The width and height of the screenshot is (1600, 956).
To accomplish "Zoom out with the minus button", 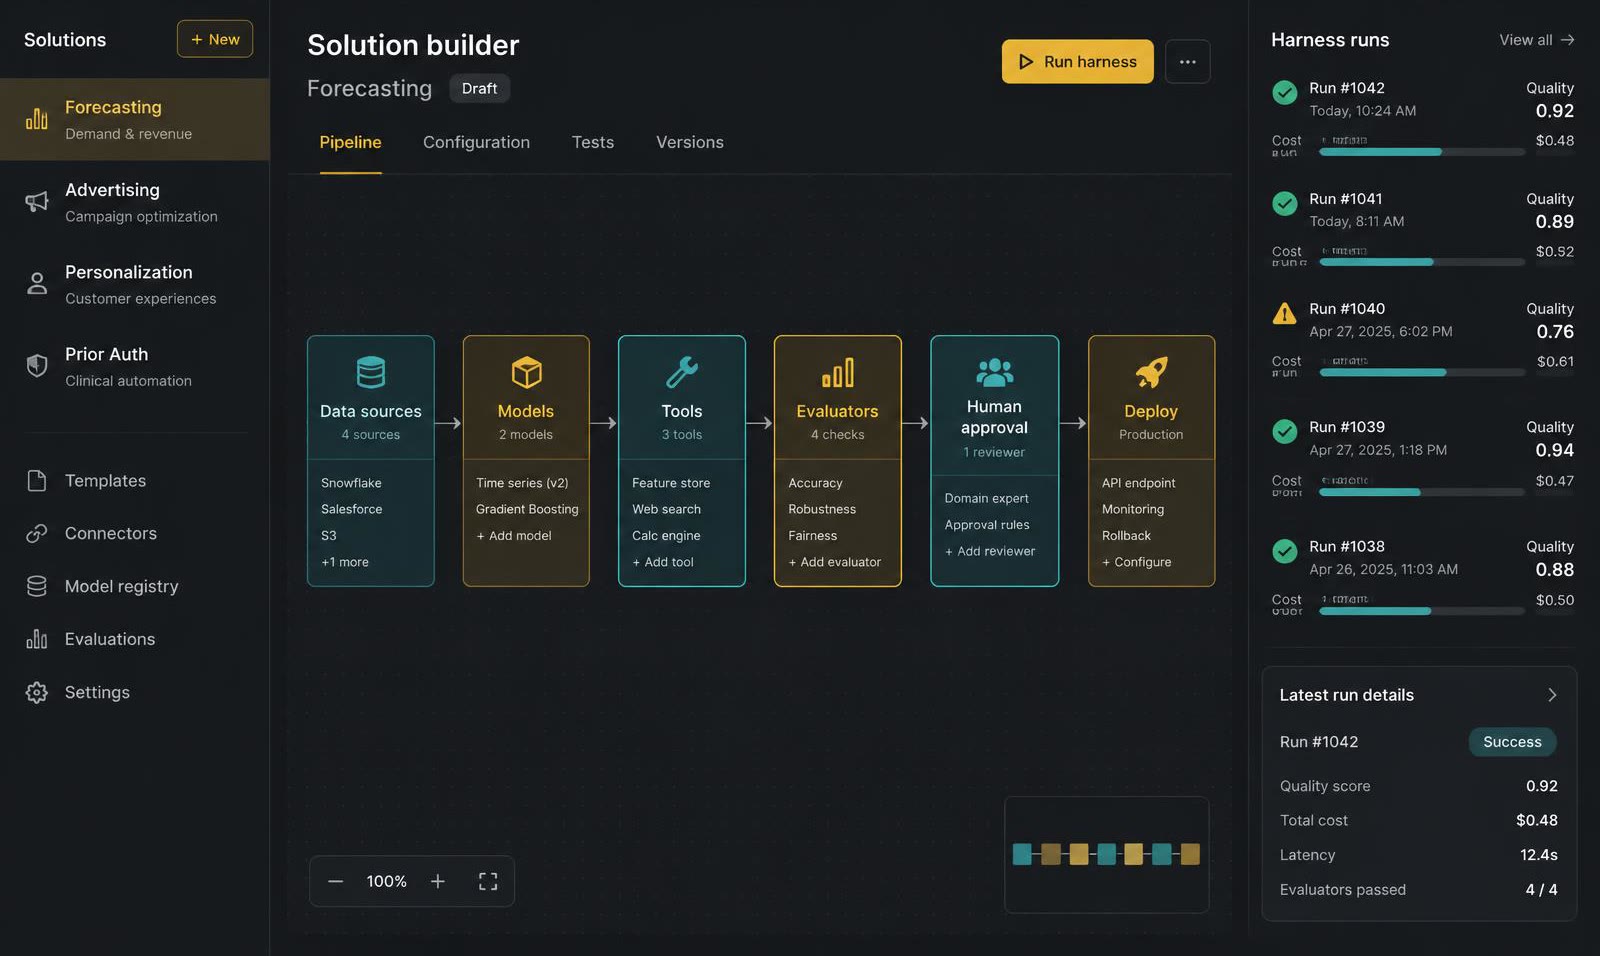I will [x=336, y=881].
